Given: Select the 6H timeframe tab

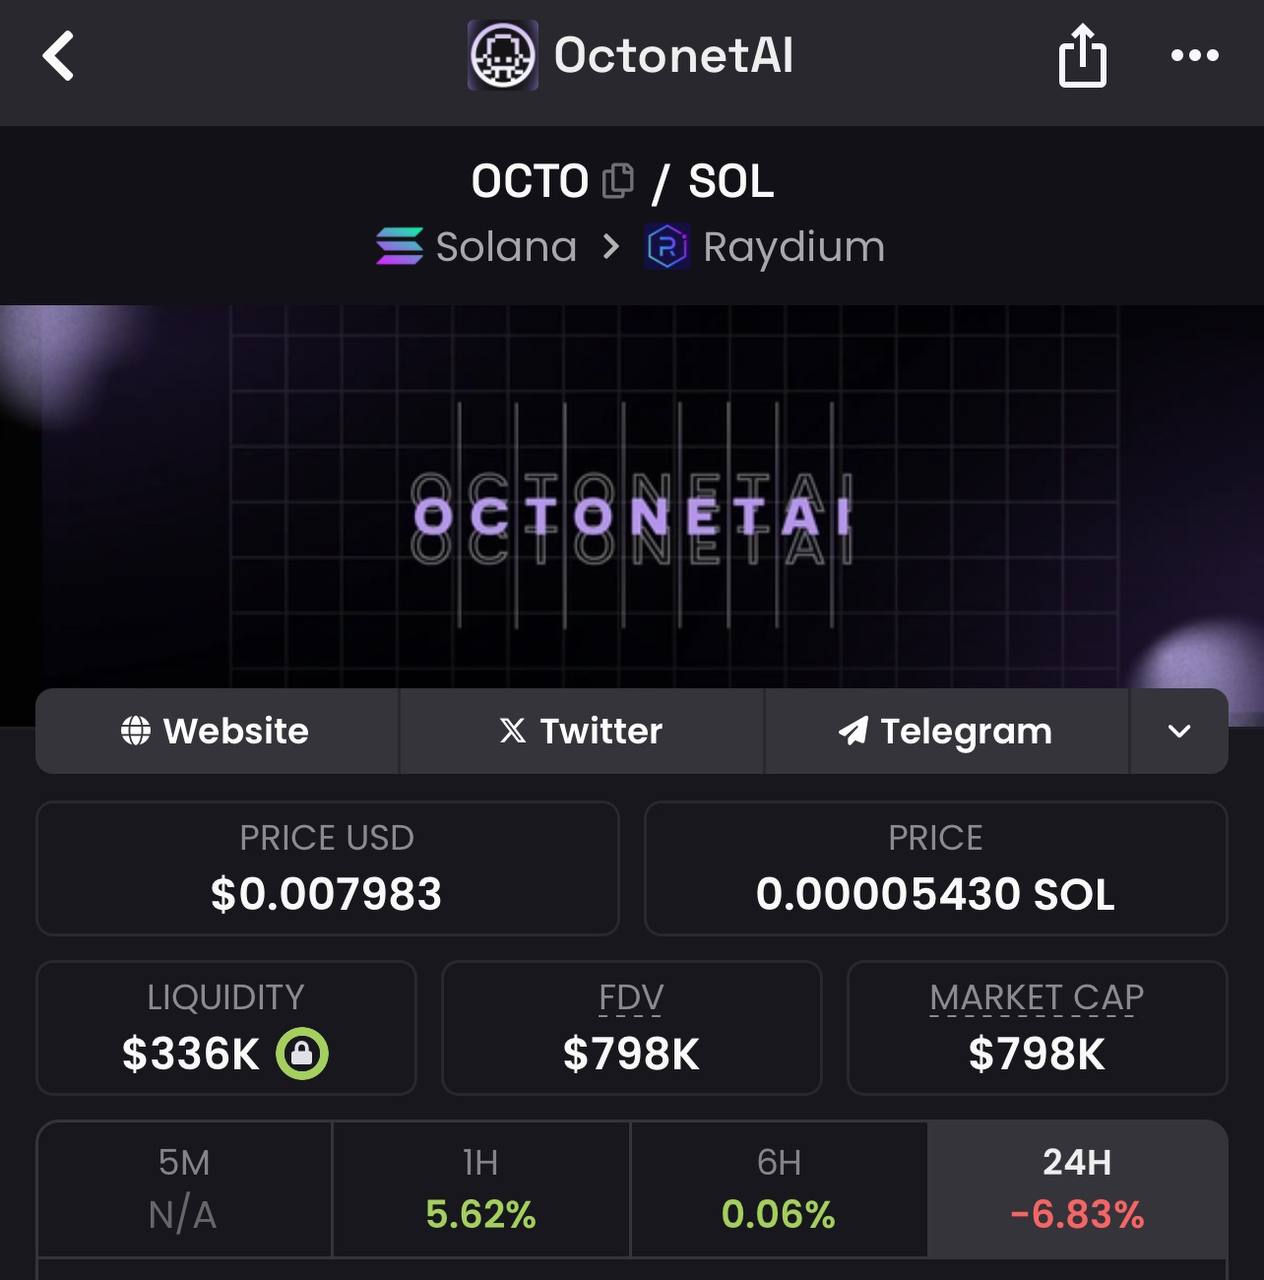Looking at the screenshot, I should [x=779, y=1189].
